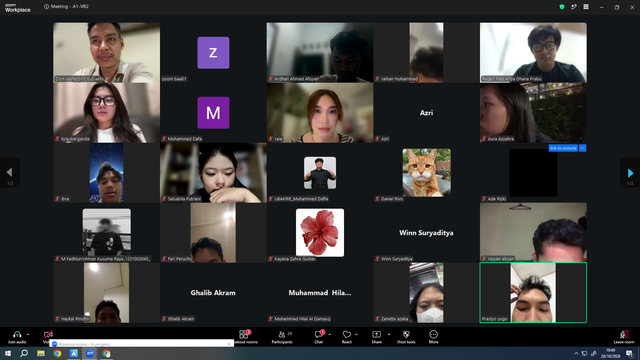The width and height of the screenshot is (640, 360).
Task: Click the Share screen icon
Action: click(x=376, y=334)
